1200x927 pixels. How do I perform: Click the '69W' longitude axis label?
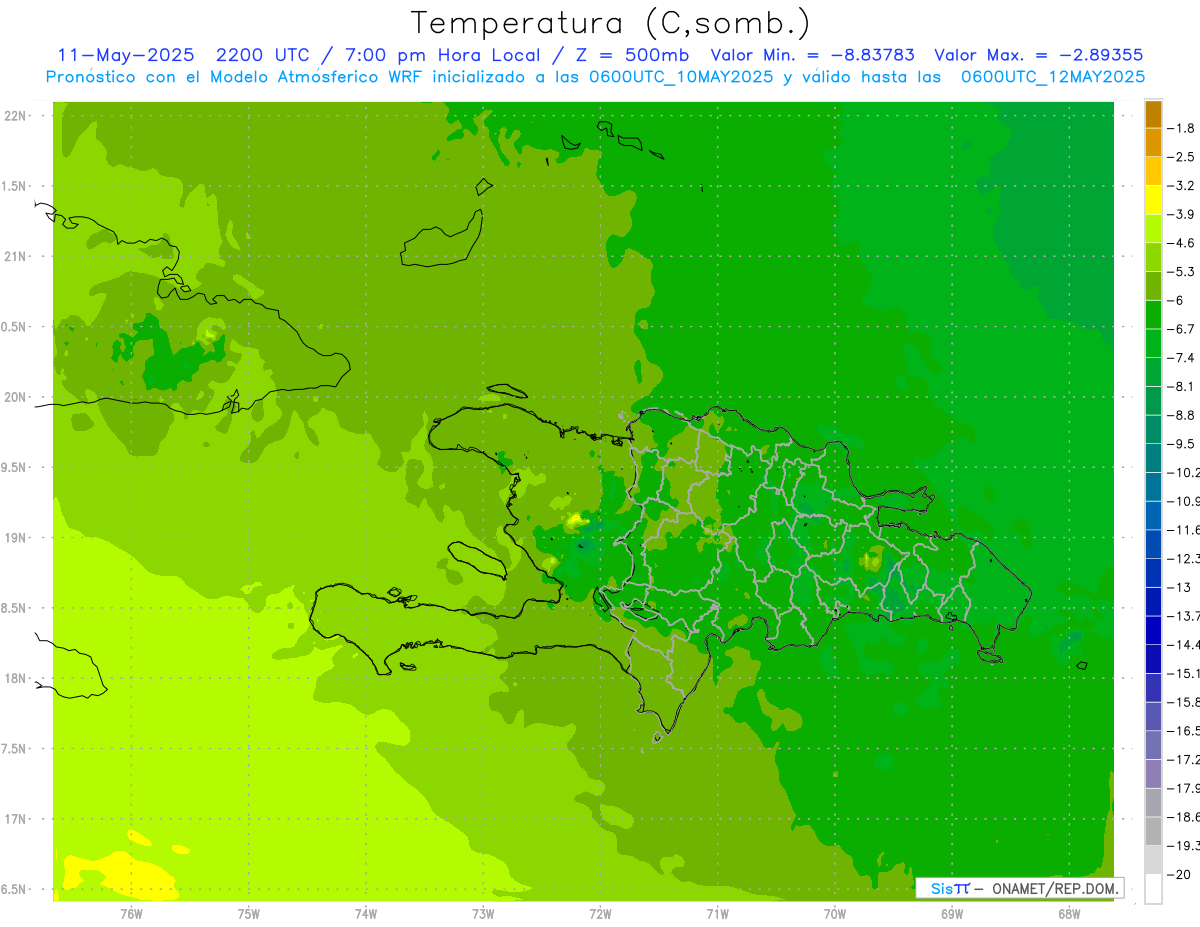952,913
